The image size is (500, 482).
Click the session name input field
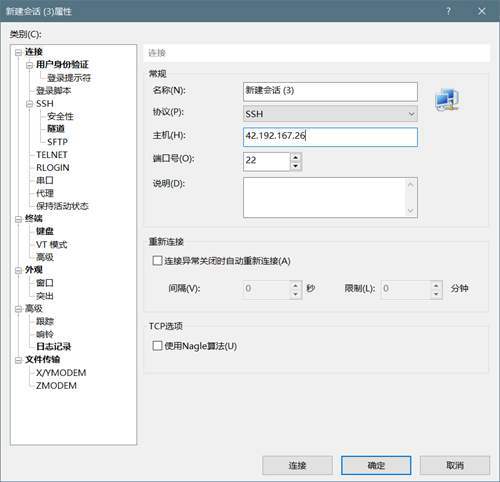point(330,91)
